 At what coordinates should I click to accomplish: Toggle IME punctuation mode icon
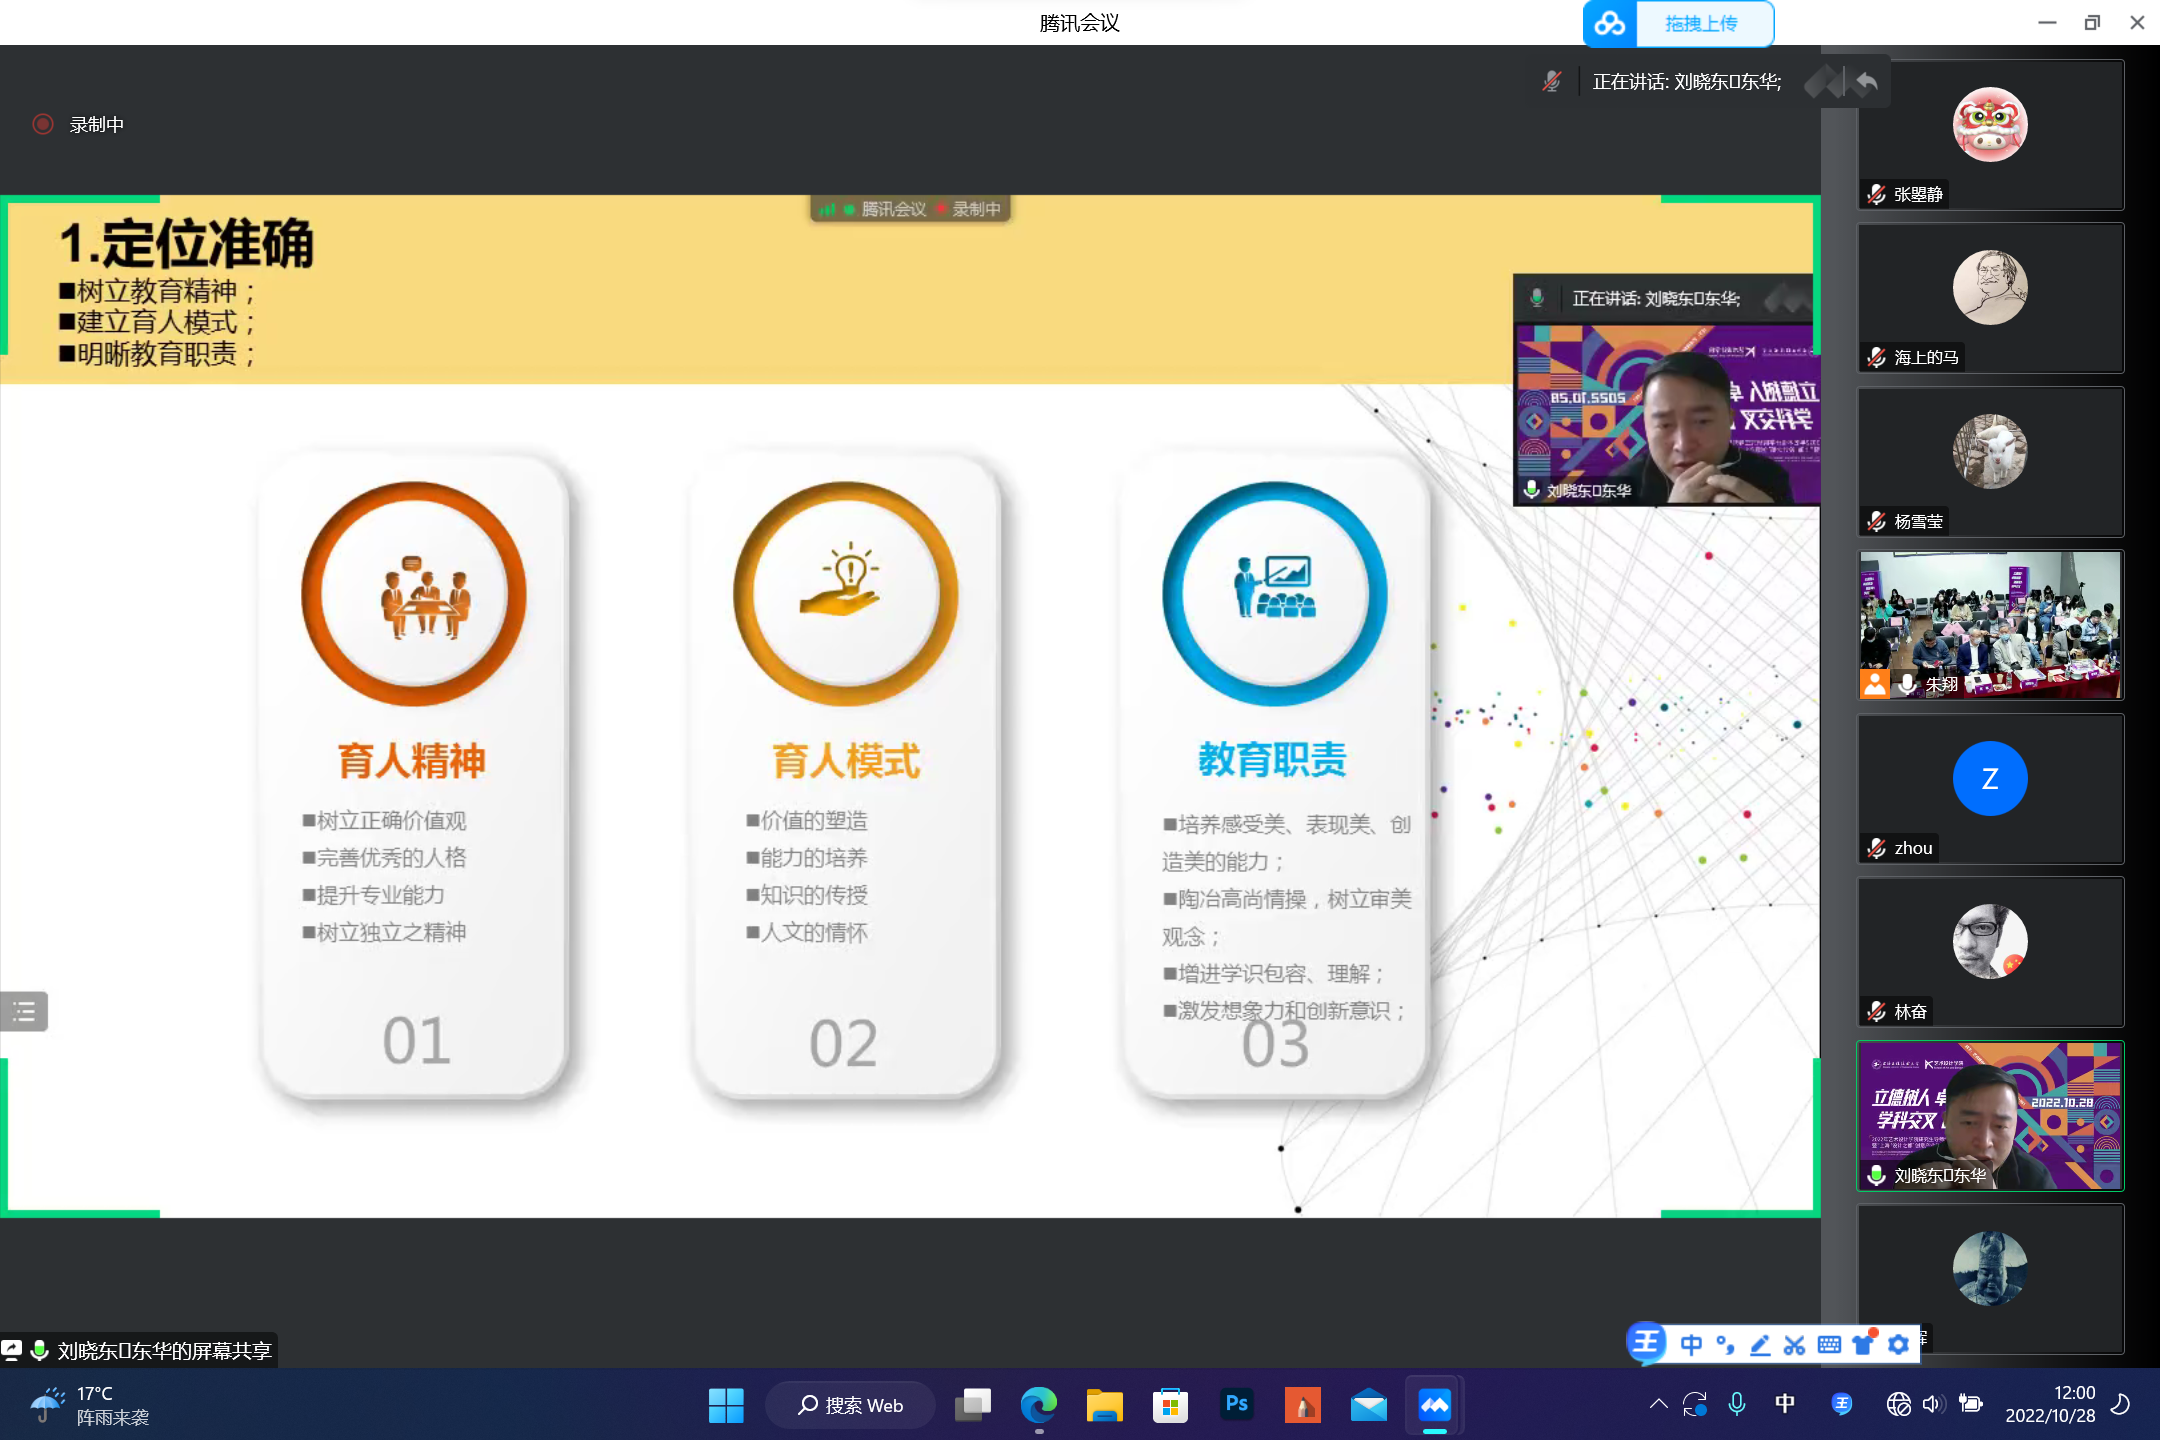click(x=1725, y=1345)
